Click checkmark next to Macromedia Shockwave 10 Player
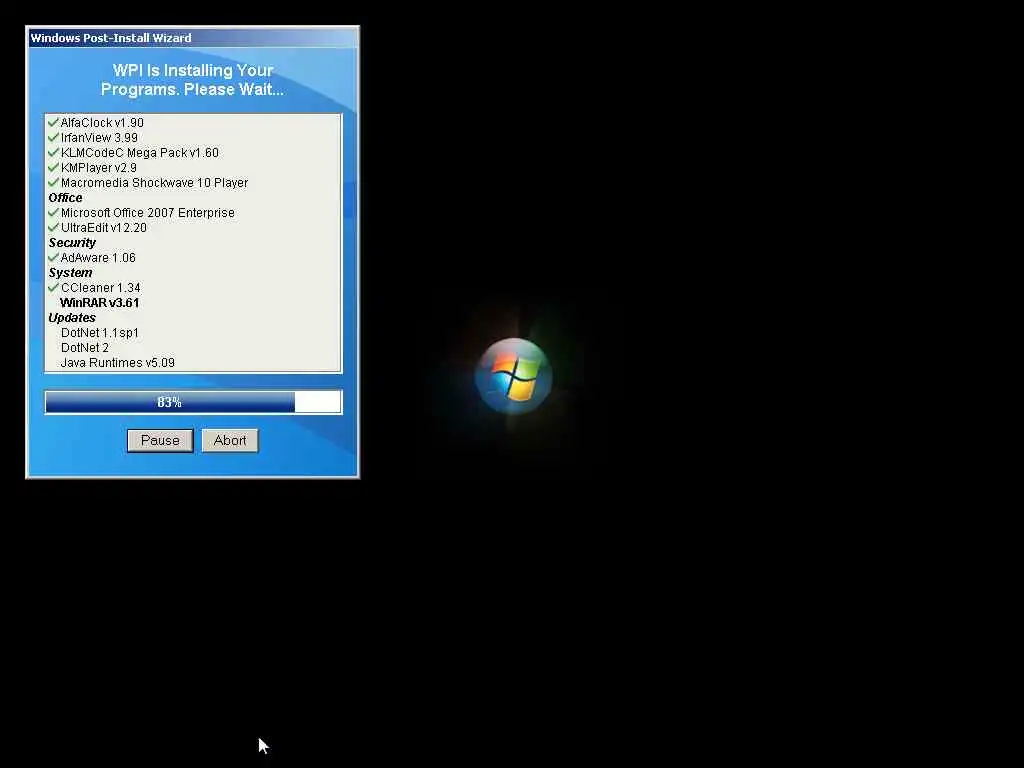 point(54,182)
